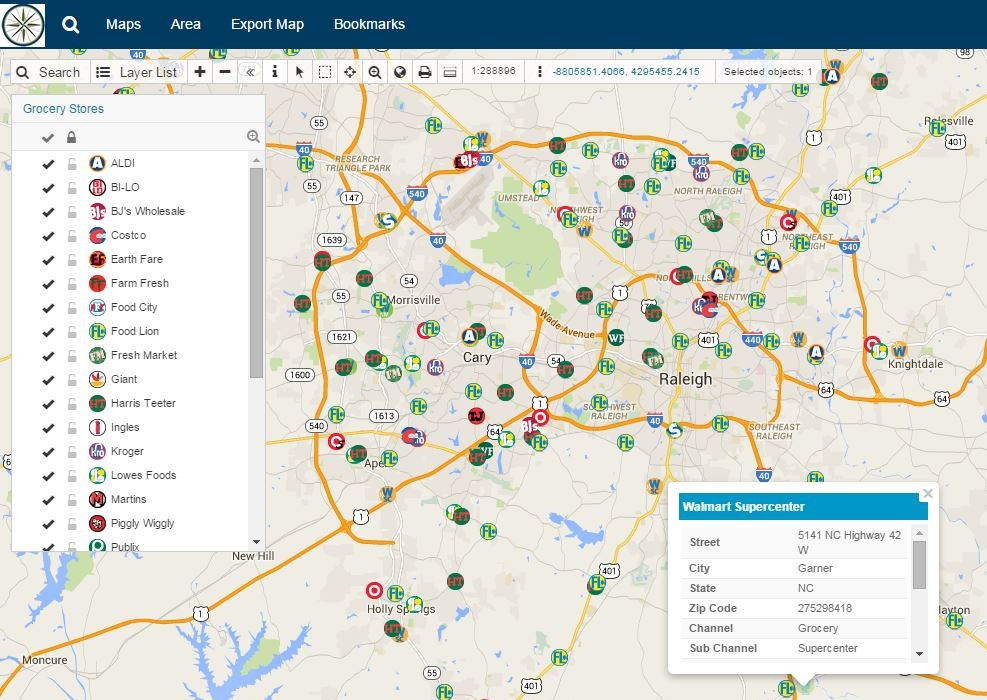Toggle the Harris Teeter layer lock
The width and height of the screenshot is (987, 700).
(x=72, y=404)
